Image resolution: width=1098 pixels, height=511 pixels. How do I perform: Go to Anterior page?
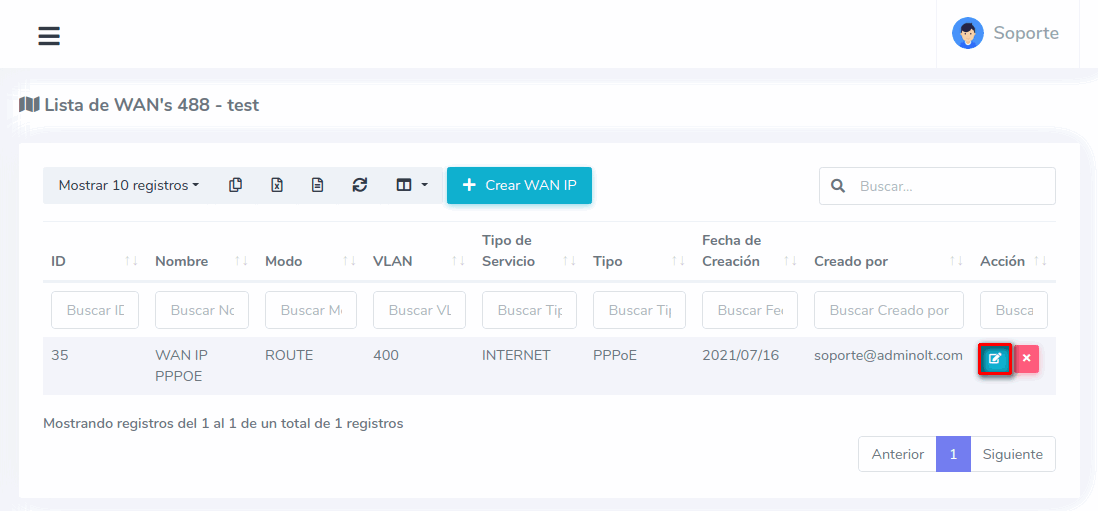click(897, 454)
